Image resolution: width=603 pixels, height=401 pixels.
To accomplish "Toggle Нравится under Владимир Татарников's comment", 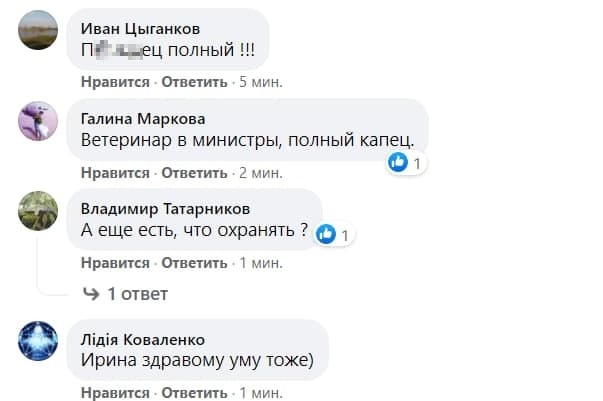I will (115, 264).
